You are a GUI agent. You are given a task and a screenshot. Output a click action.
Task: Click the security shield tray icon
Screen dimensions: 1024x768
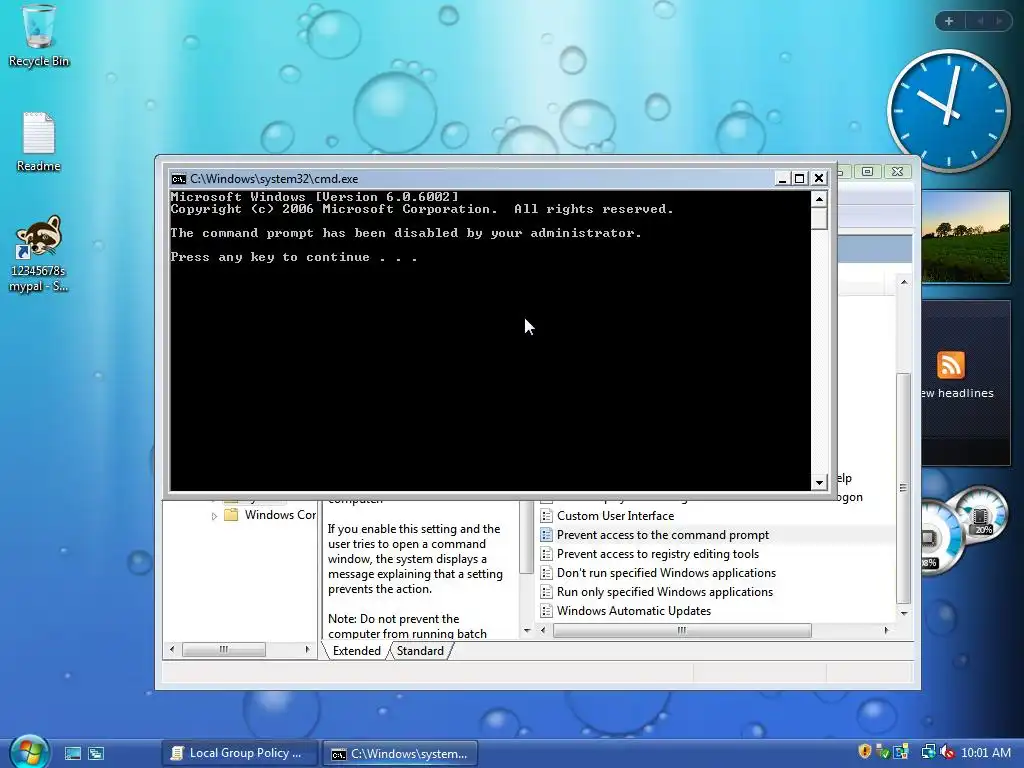865,752
